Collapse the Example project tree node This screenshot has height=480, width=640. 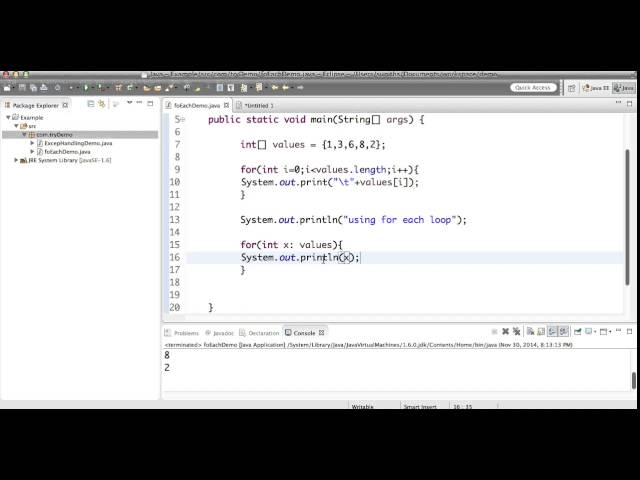(8, 118)
